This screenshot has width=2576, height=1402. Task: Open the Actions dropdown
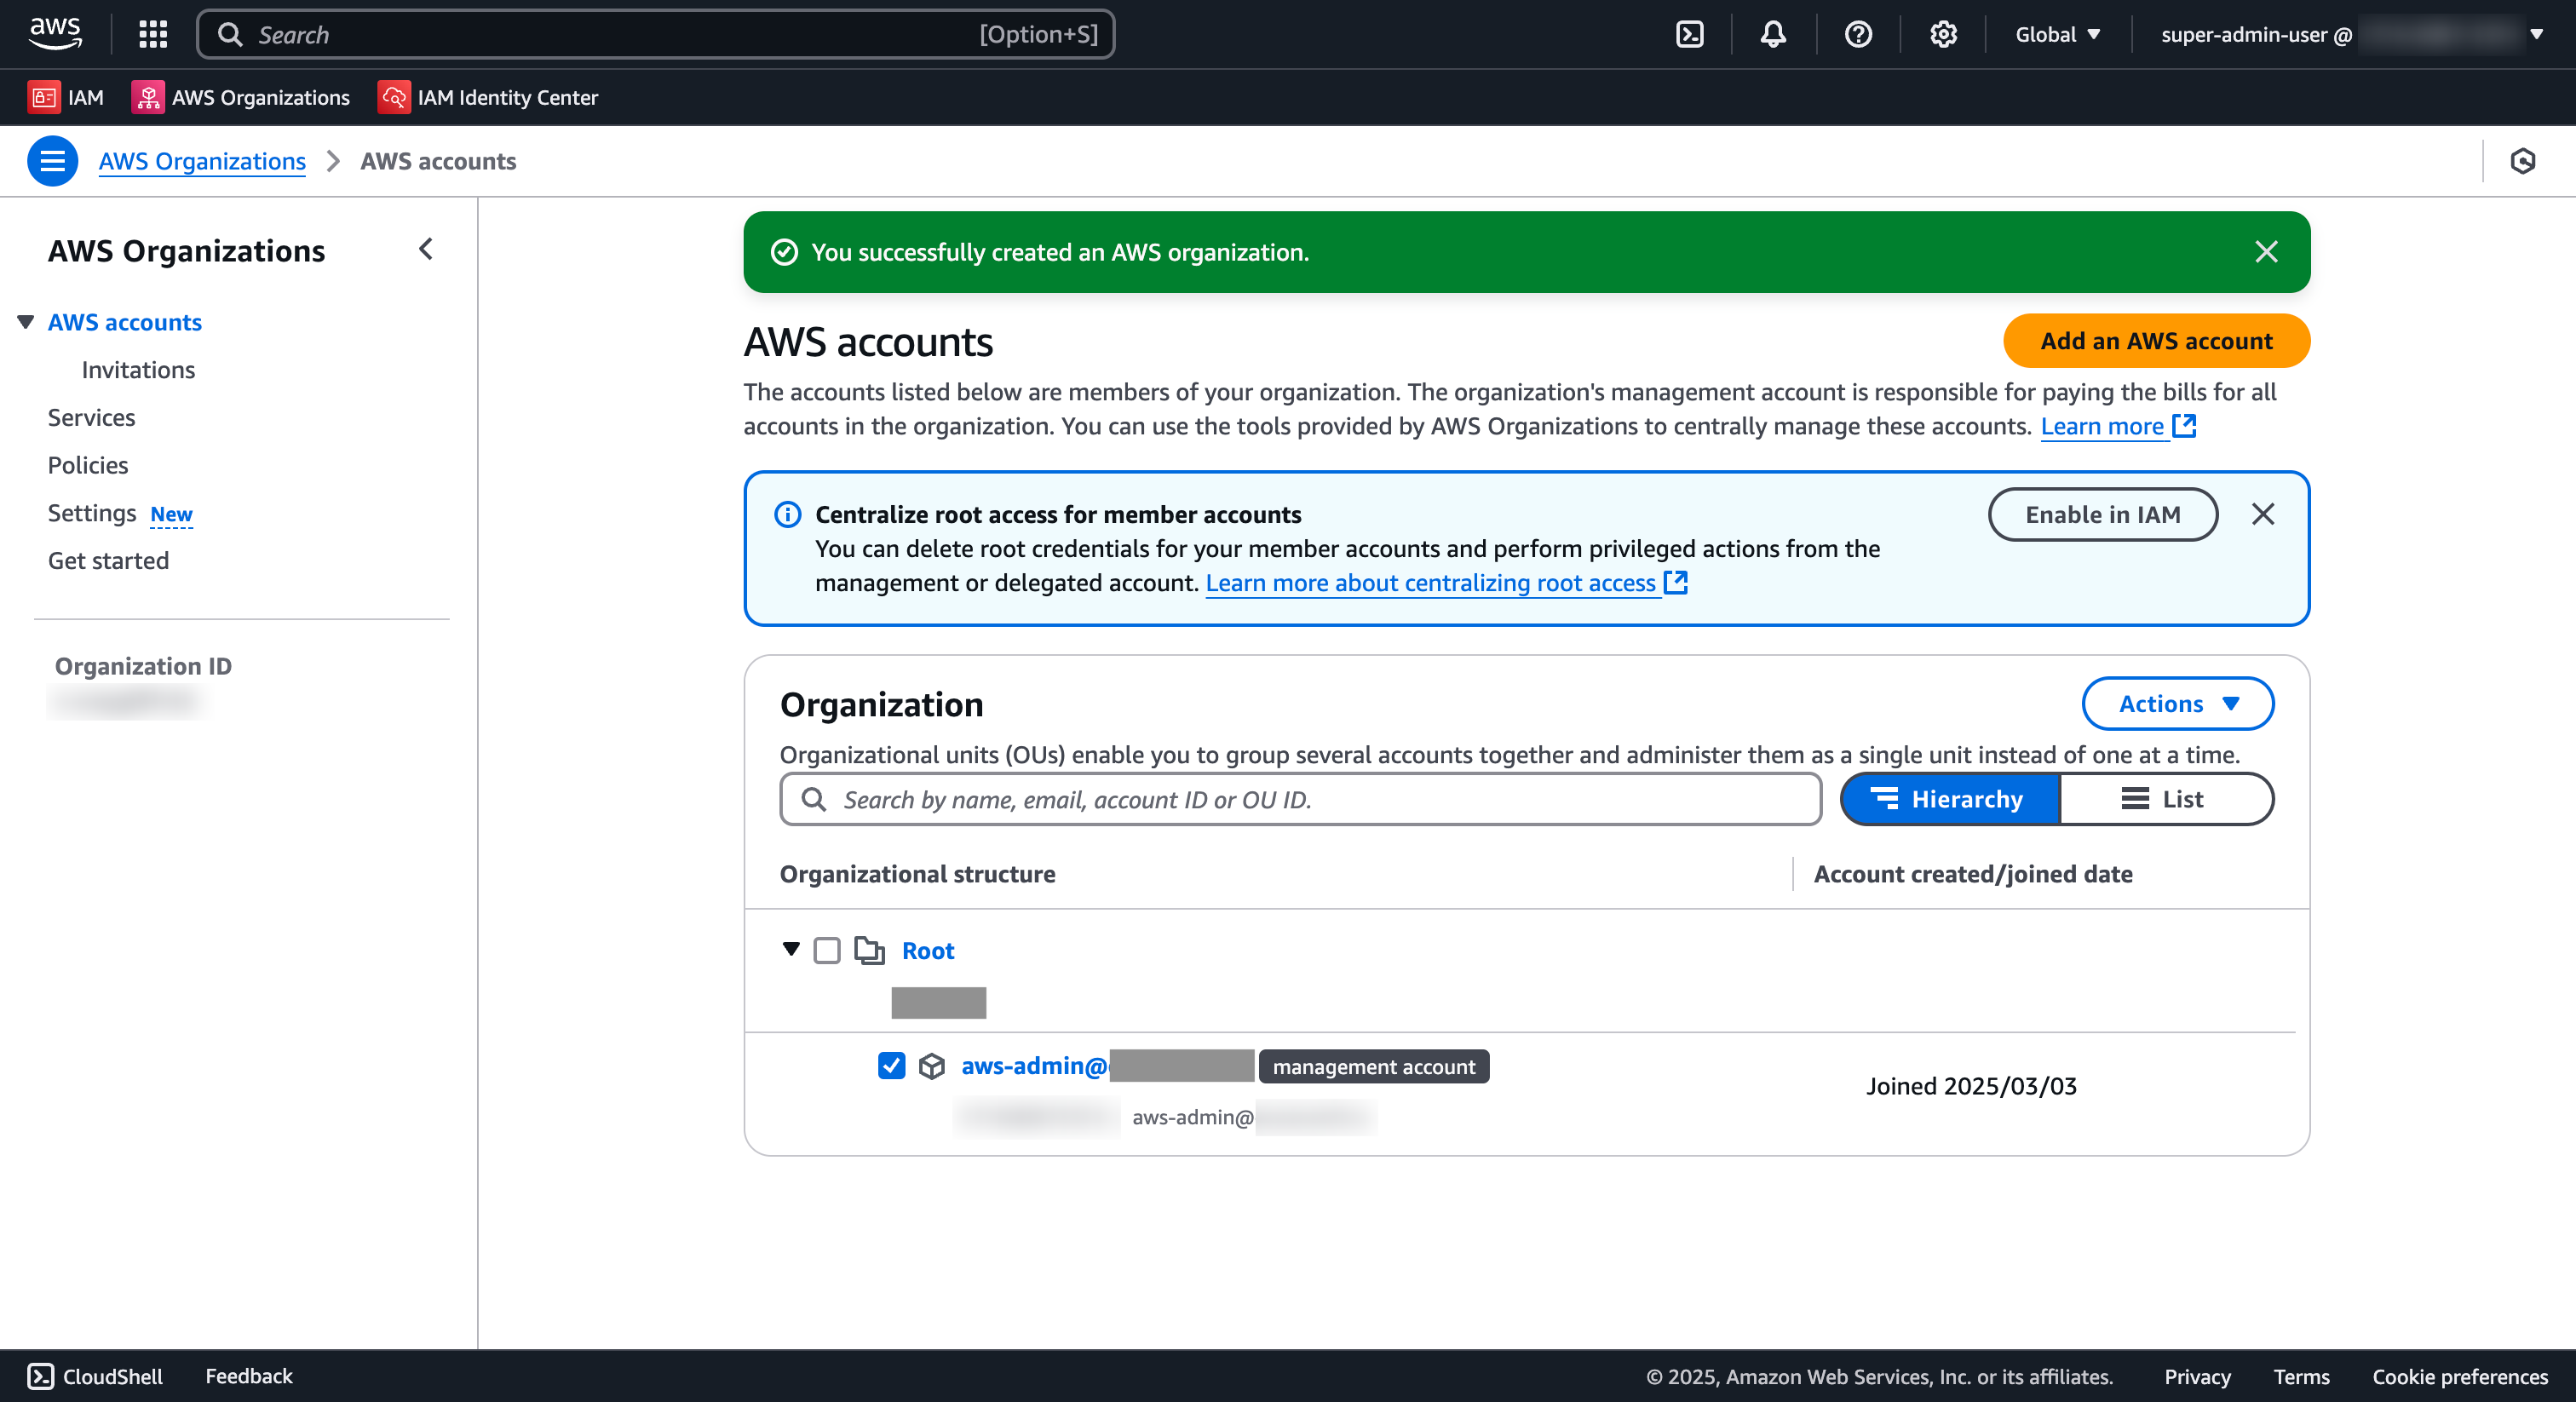pos(2178,703)
